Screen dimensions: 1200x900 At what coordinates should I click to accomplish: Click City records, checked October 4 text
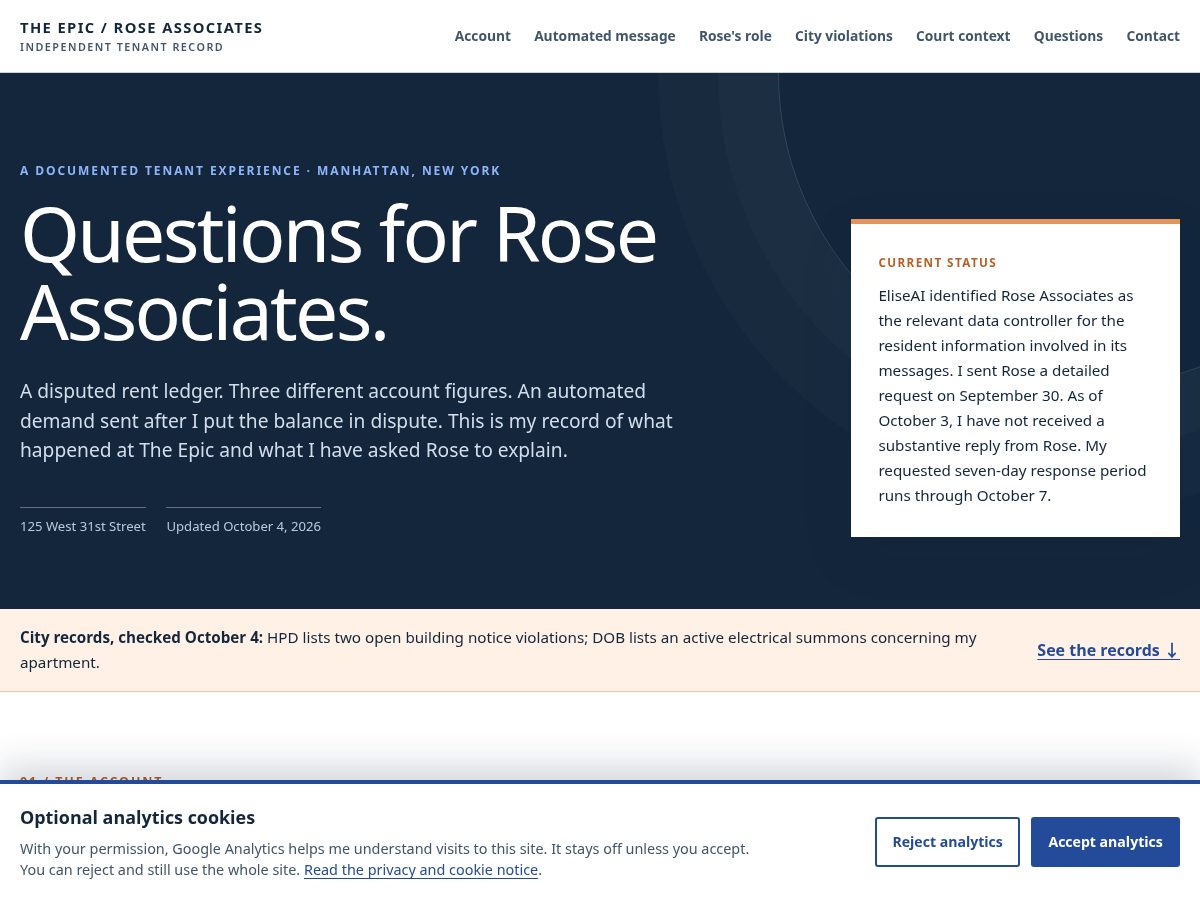[141, 638]
